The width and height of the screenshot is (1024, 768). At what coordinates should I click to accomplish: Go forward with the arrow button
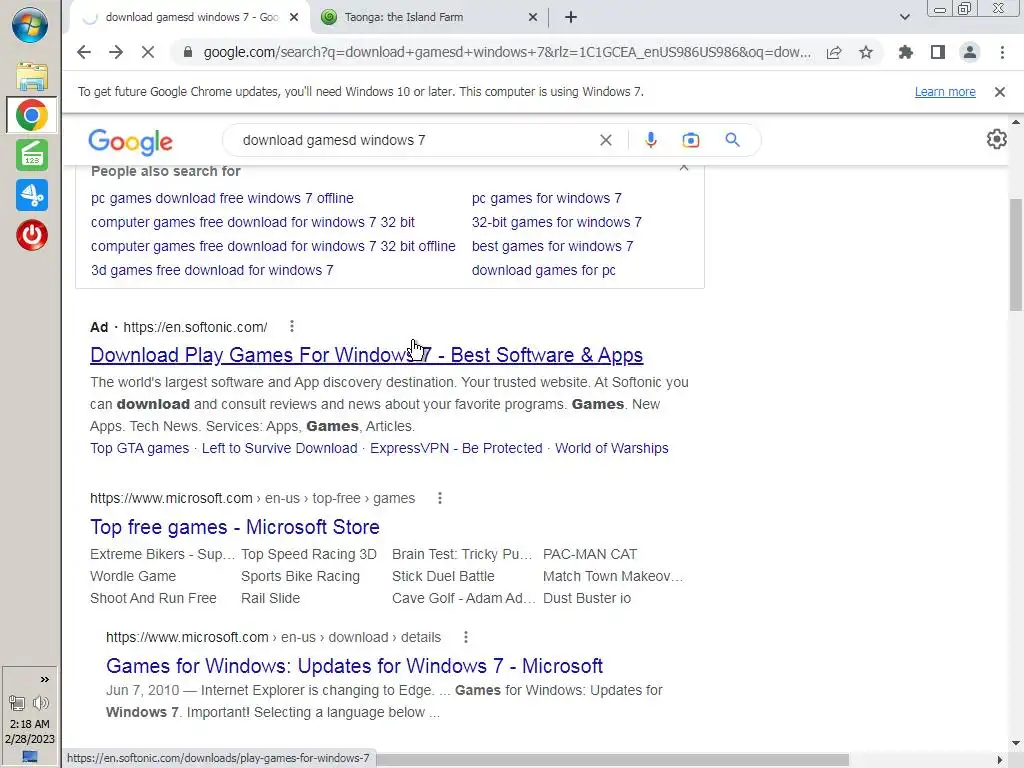[116, 52]
